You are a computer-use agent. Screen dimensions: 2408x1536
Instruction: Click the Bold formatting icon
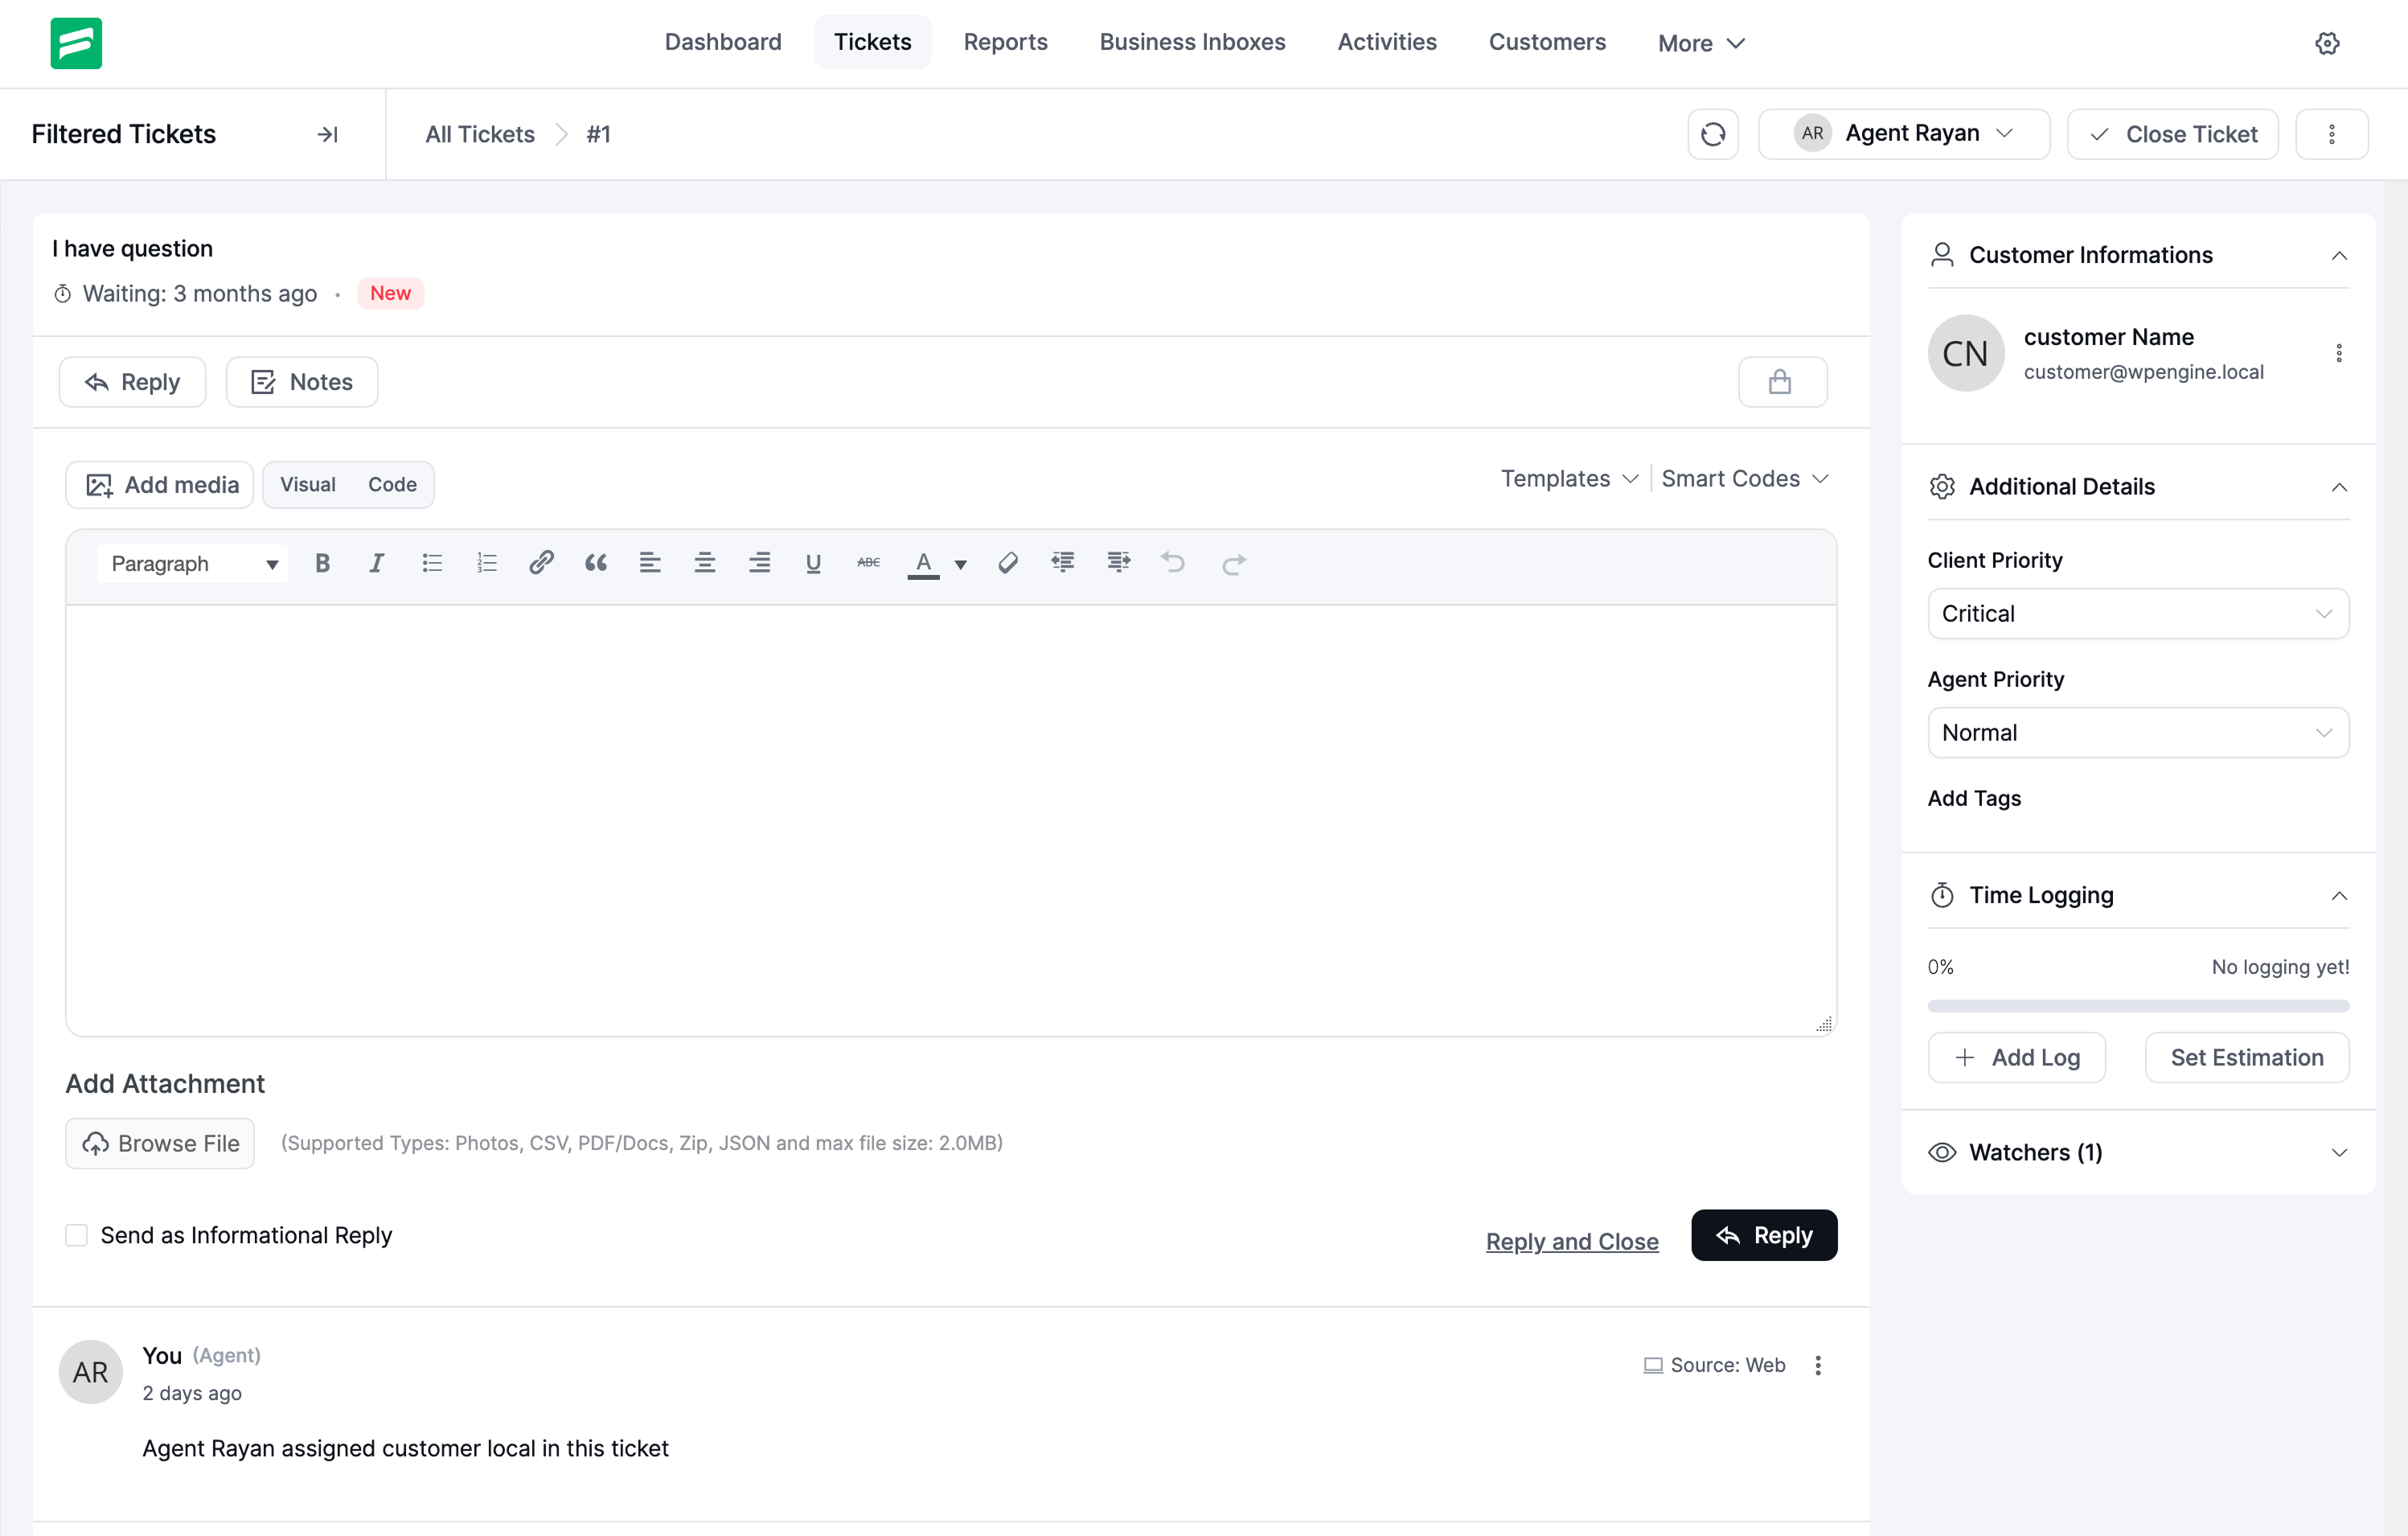point(322,563)
